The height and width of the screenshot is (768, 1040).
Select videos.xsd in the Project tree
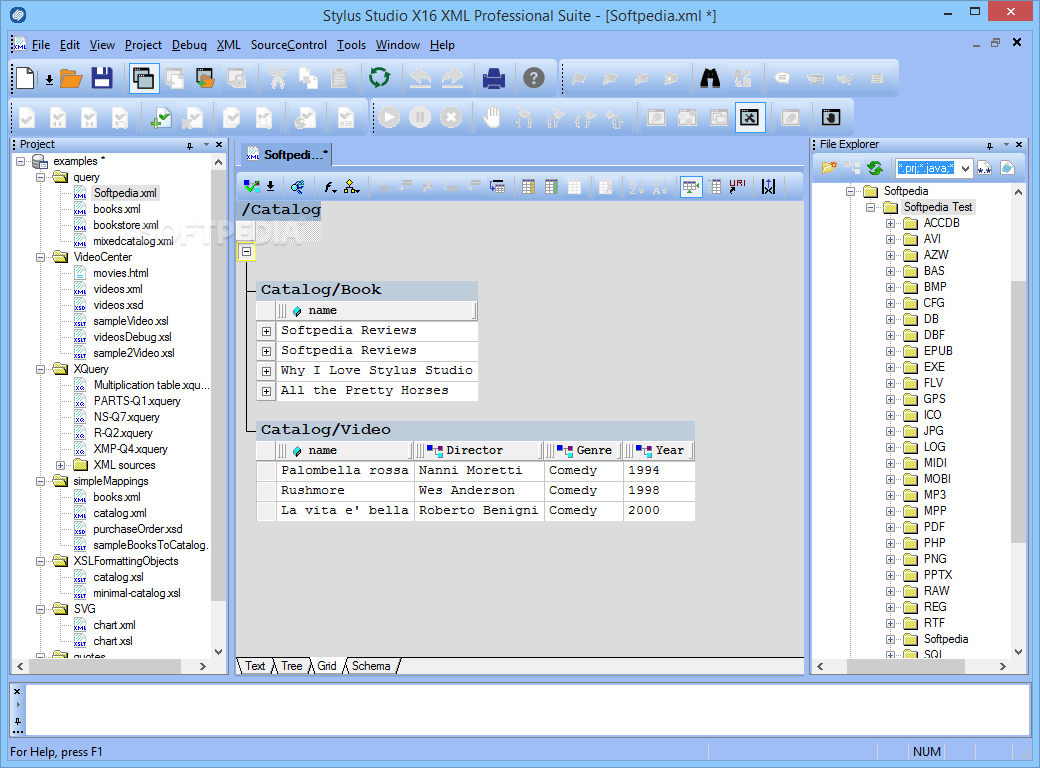[118, 305]
